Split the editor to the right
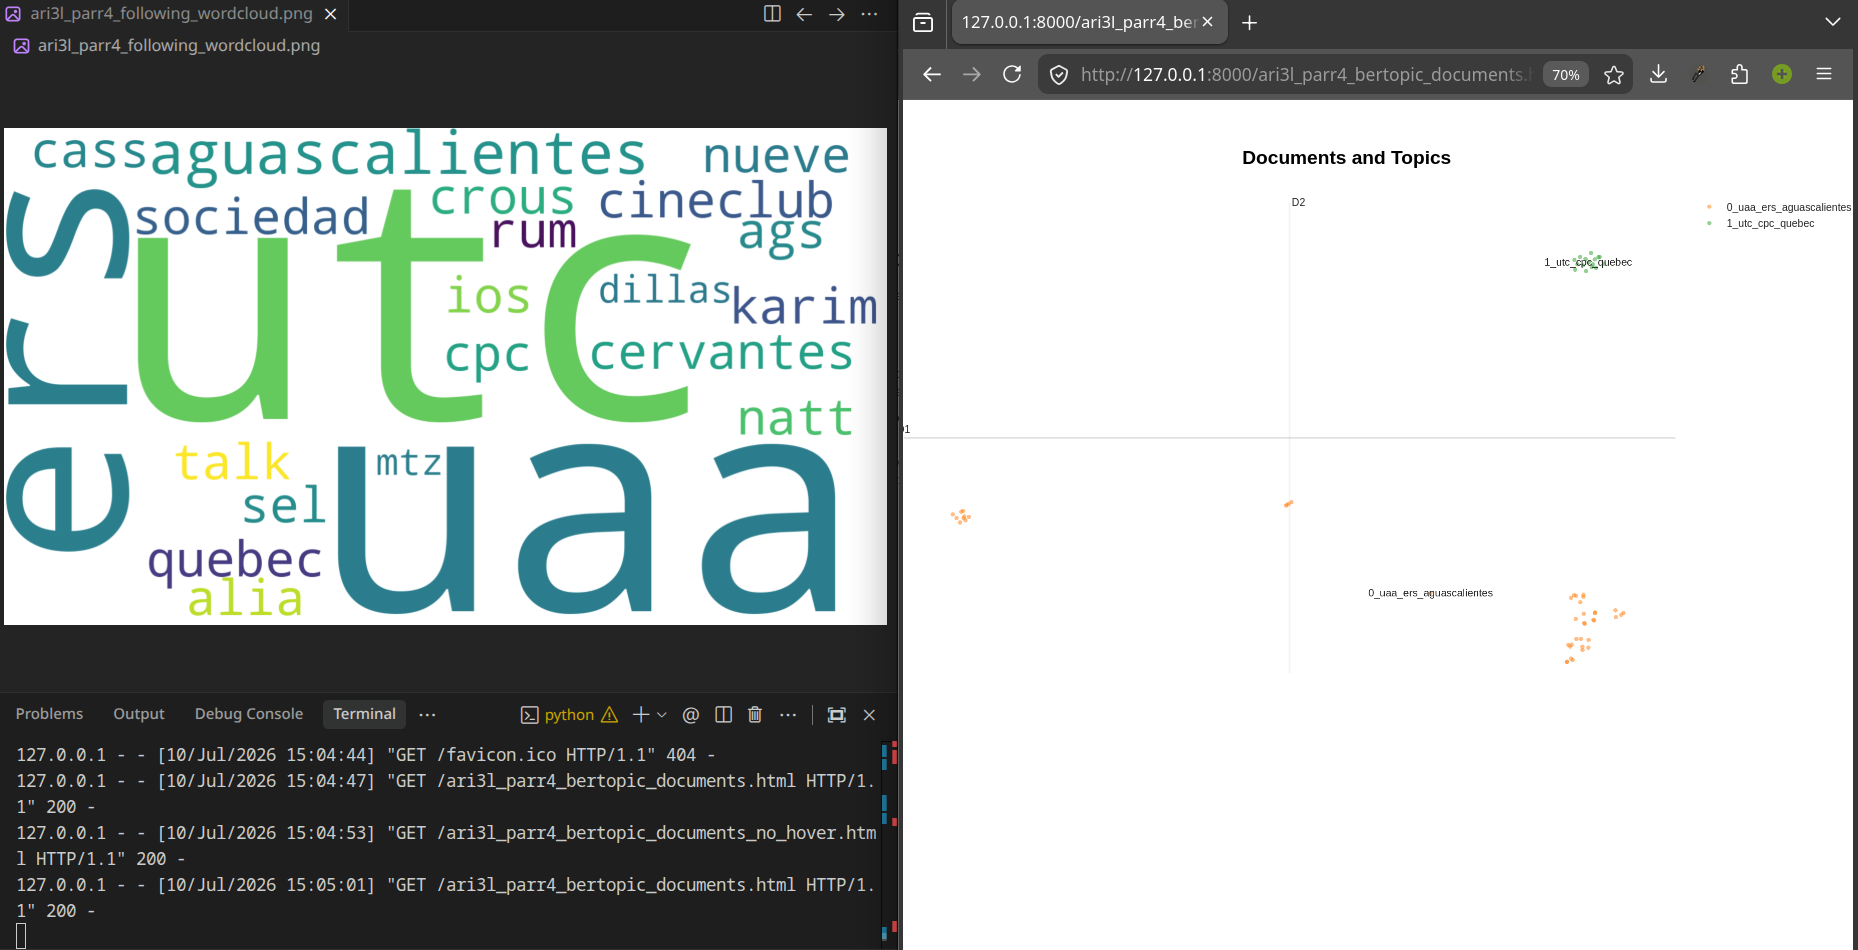 [x=772, y=14]
